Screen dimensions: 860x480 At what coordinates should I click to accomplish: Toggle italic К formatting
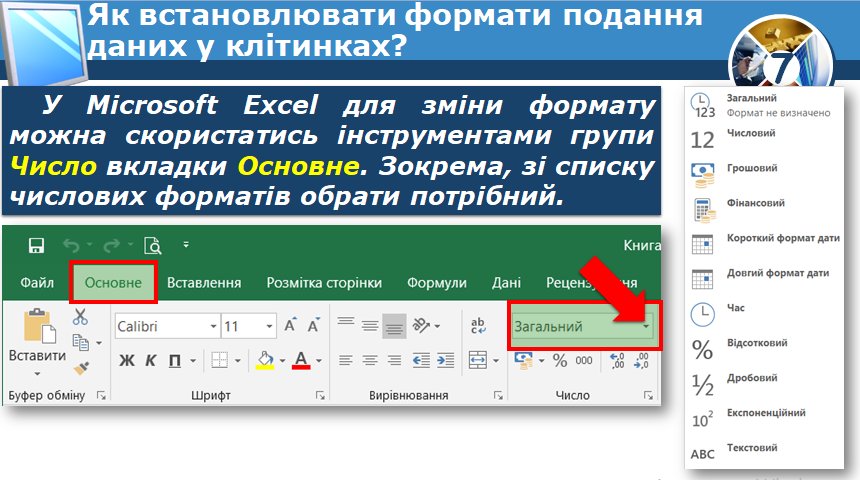point(150,360)
